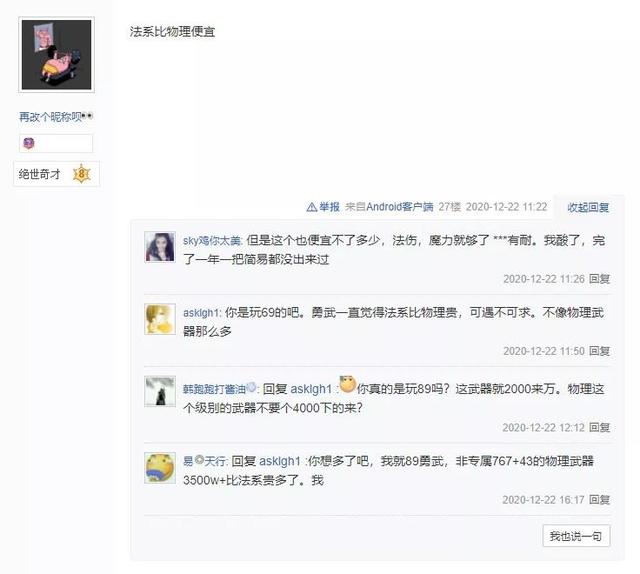Click the sky鸡你太美 commenter avatar
Screen dimensions: 640x574
[160, 247]
